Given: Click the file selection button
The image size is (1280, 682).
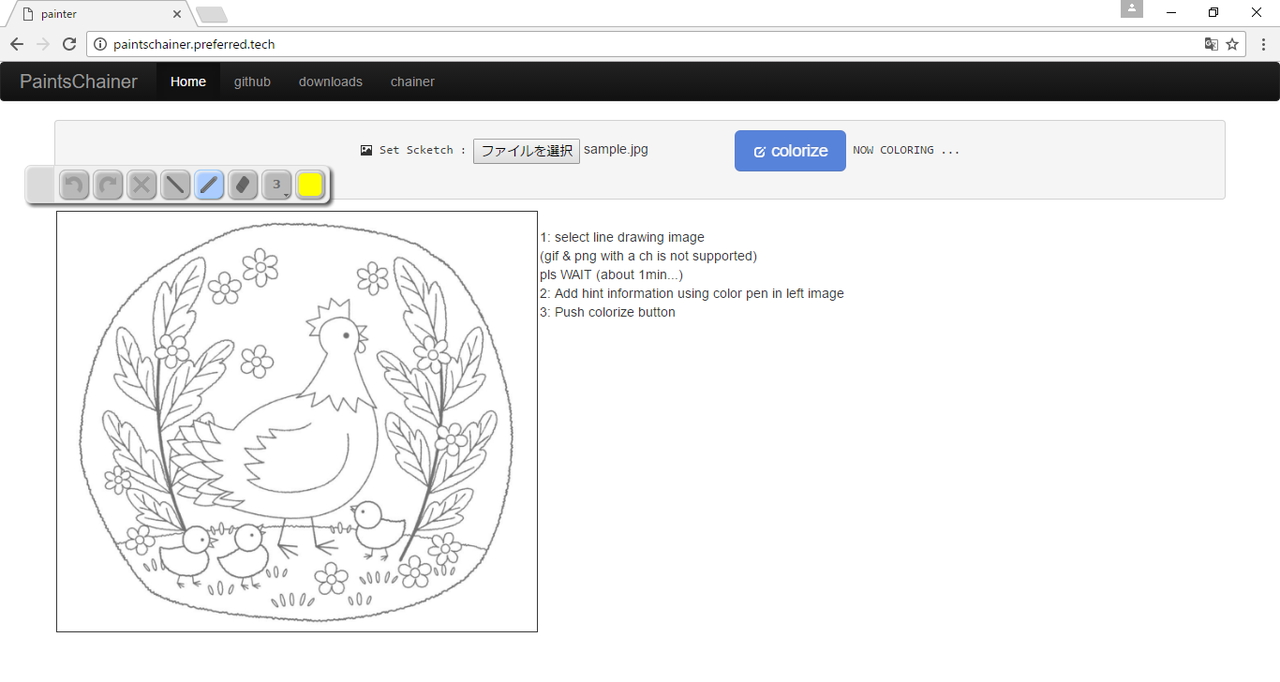Looking at the screenshot, I should [x=526, y=150].
